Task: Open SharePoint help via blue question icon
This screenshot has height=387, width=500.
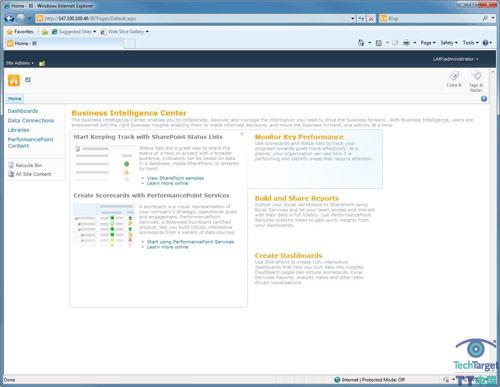Action: (x=484, y=99)
